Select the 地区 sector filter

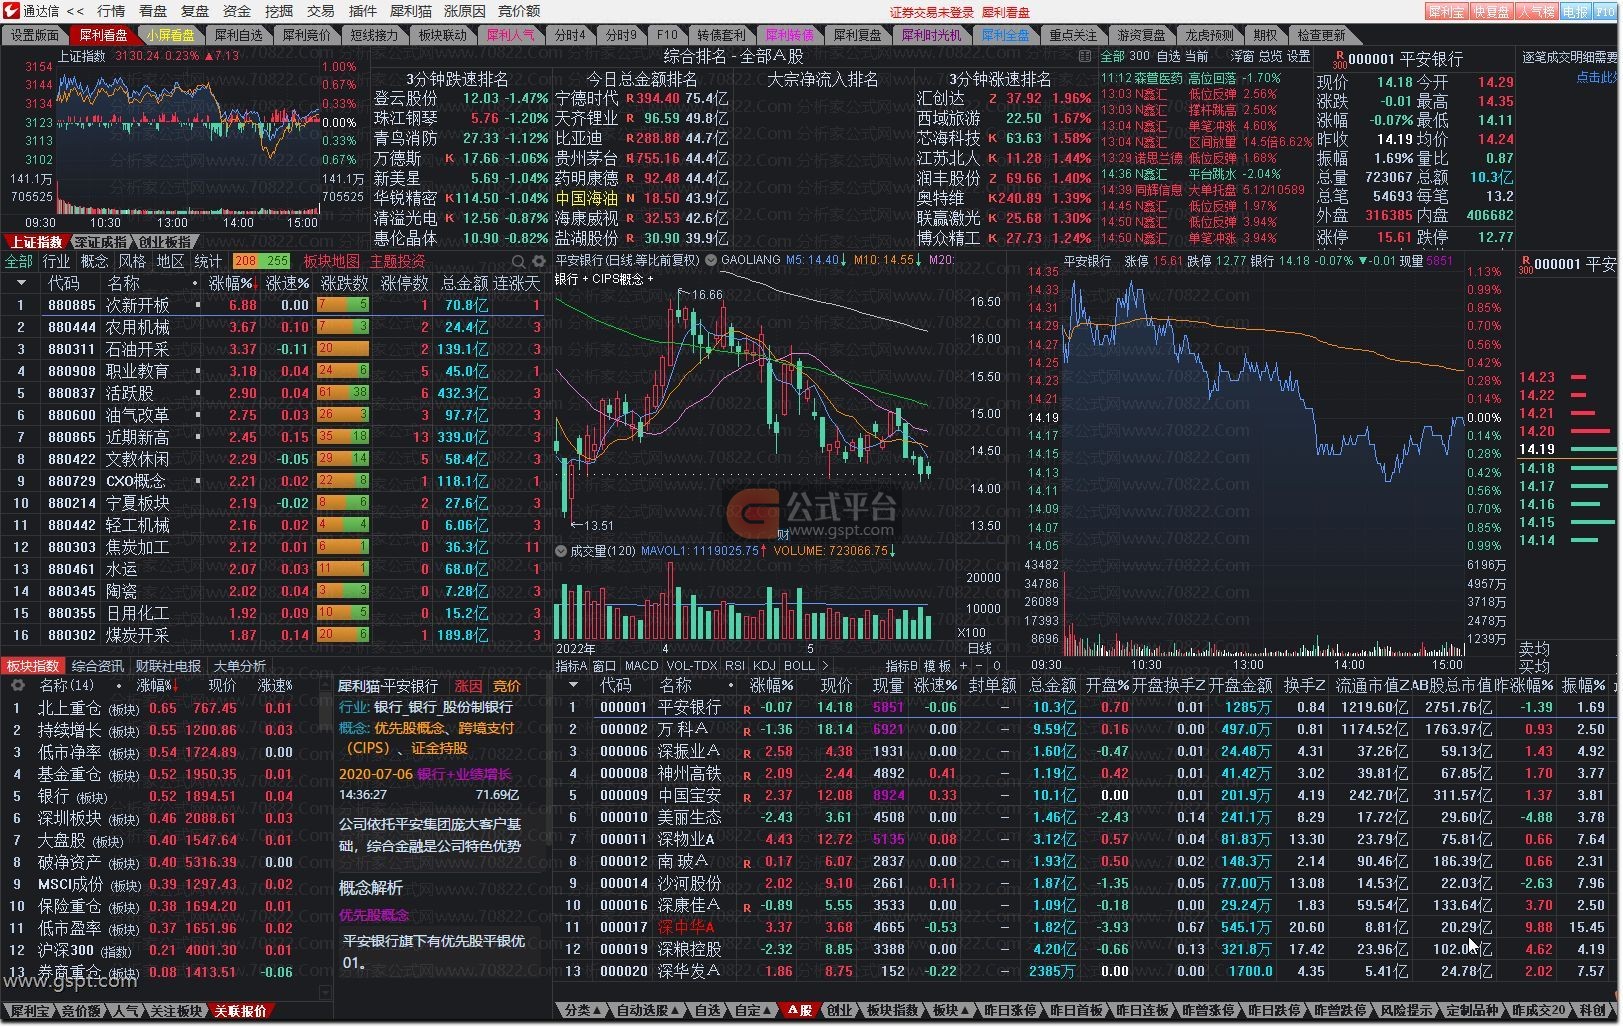(171, 261)
